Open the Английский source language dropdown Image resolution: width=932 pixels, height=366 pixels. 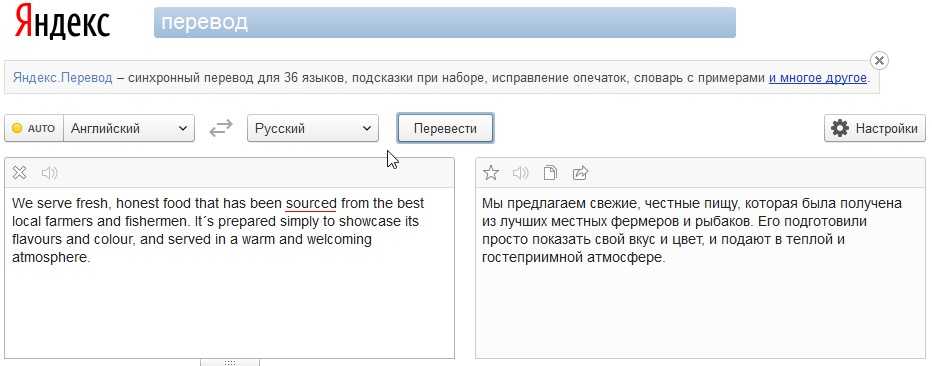tap(129, 128)
